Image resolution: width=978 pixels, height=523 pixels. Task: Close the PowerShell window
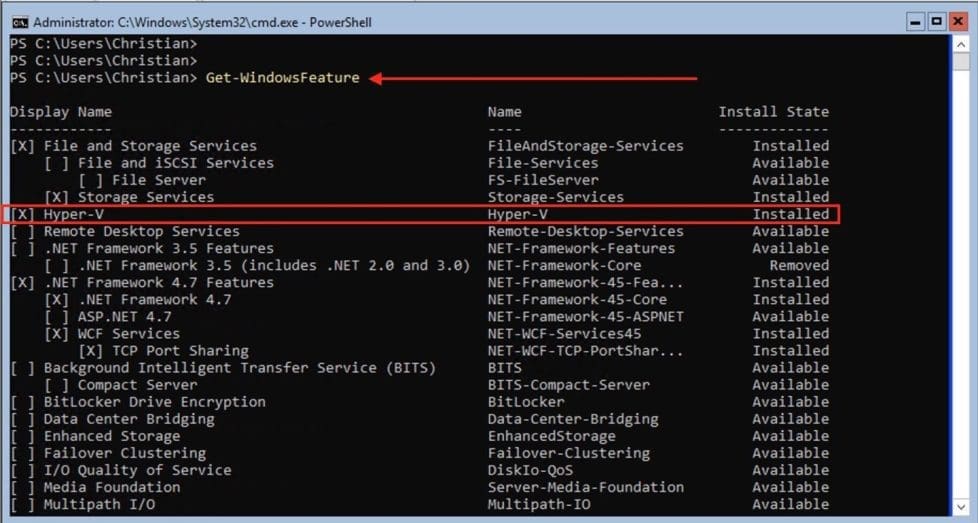pyautogui.click(x=958, y=20)
